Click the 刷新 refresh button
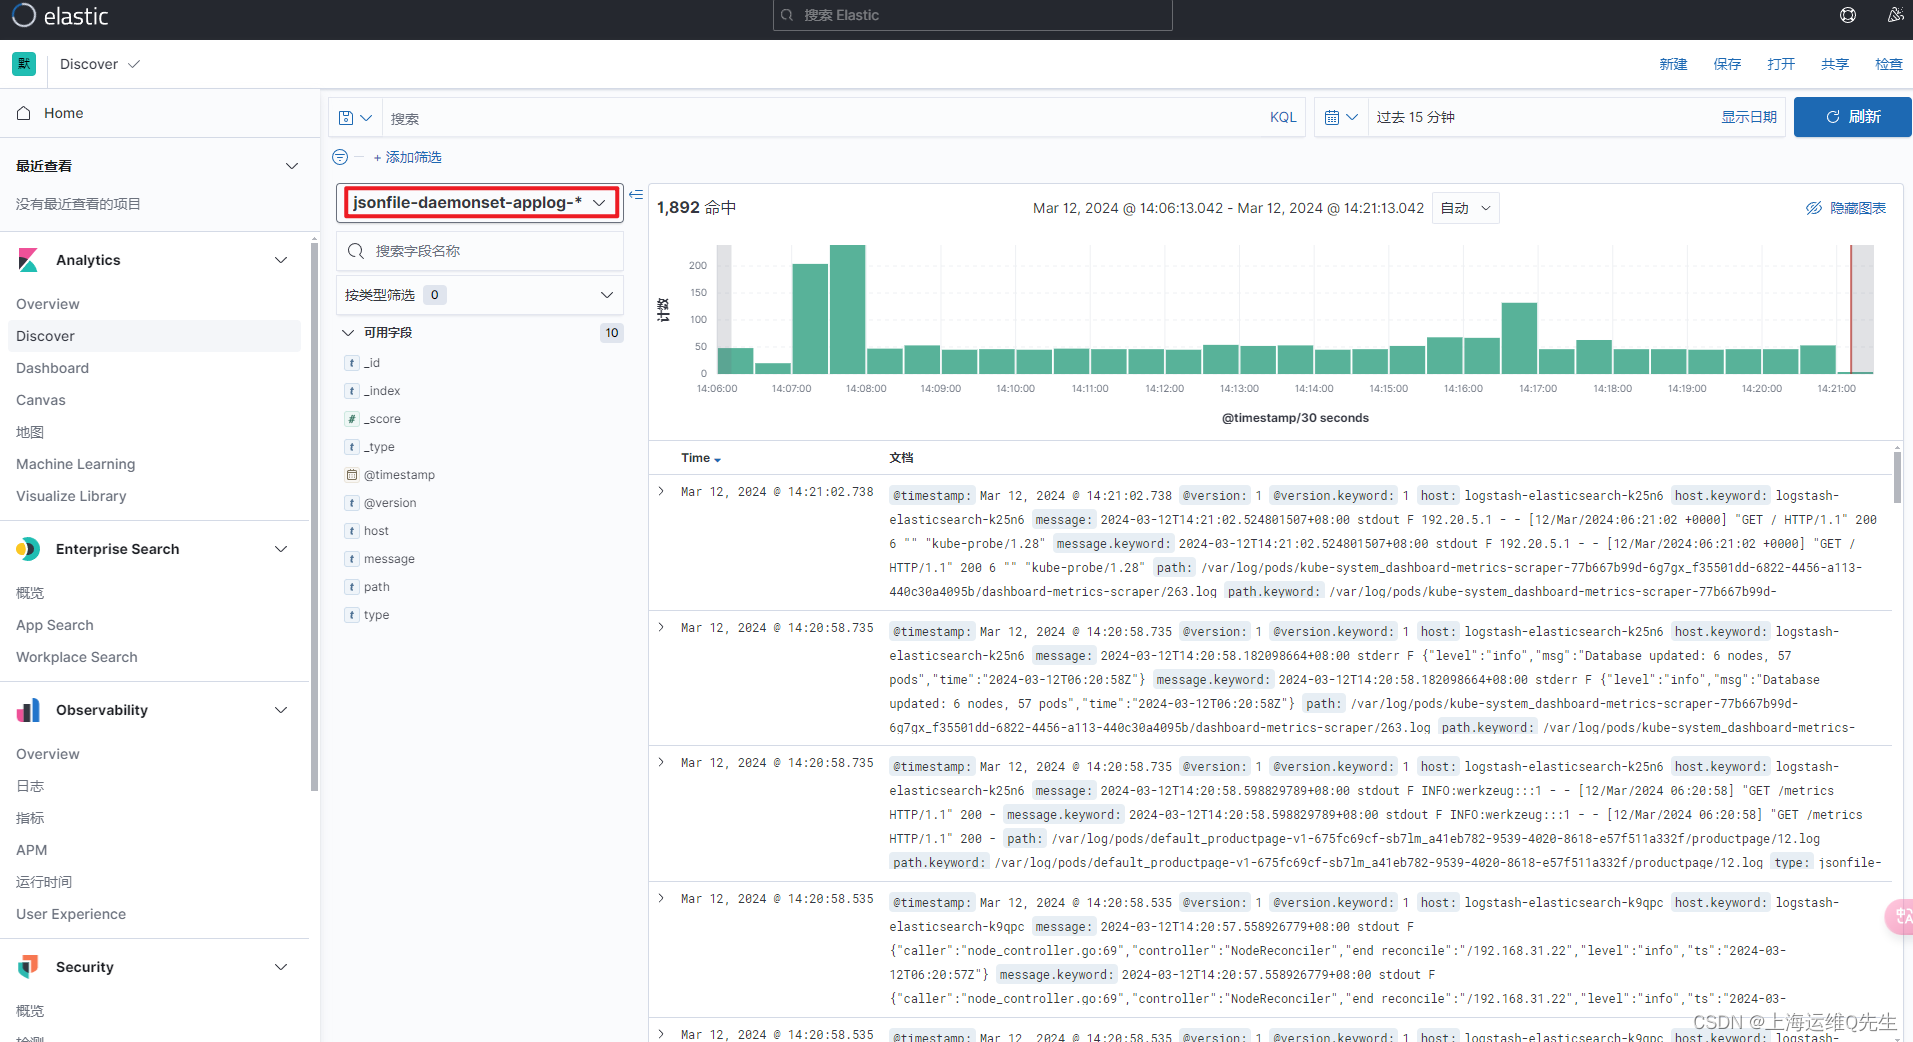Viewport: 1913px width, 1042px height. 1852,117
